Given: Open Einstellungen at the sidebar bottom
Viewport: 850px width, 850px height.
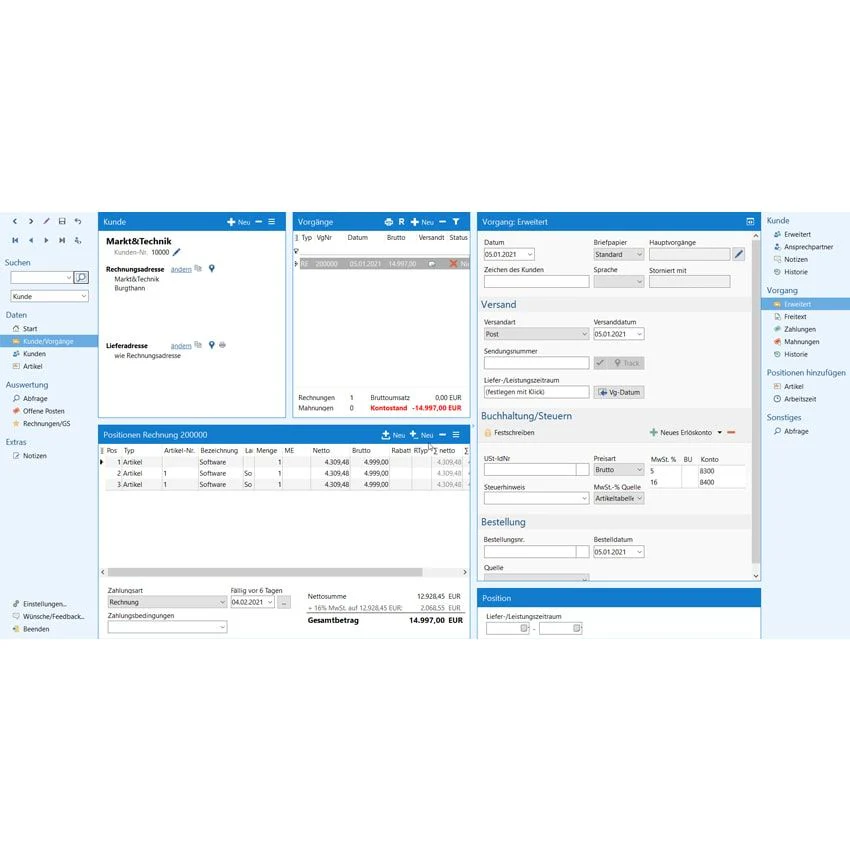Looking at the screenshot, I should [44, 604].
